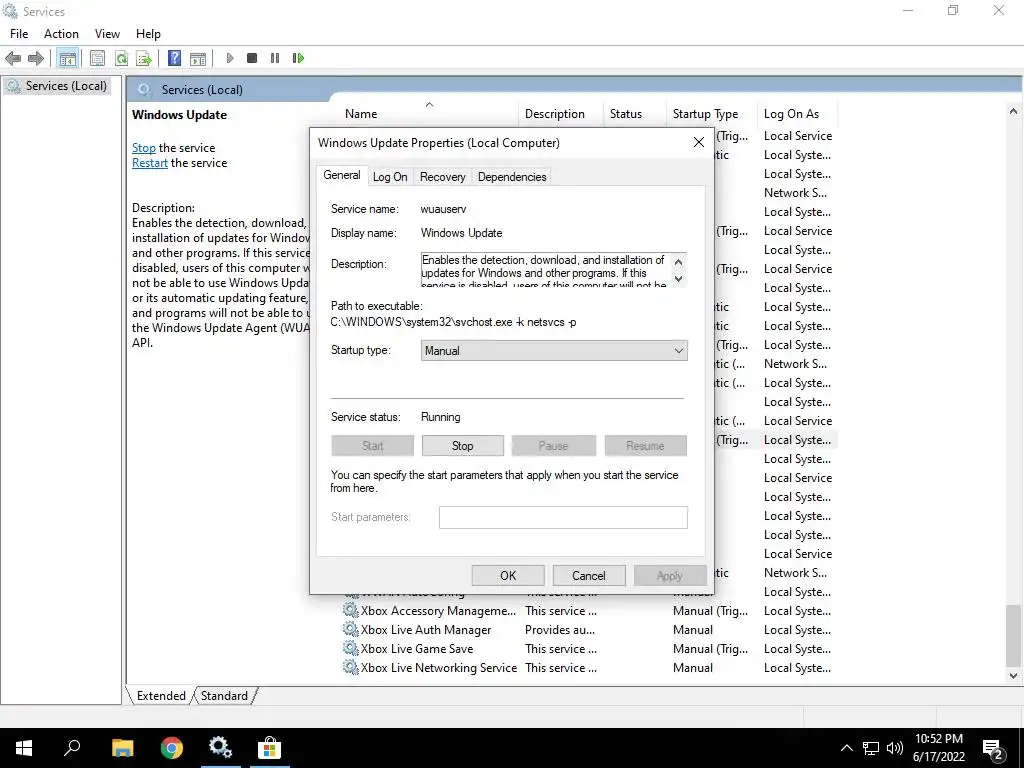Click the gear icon beside Xbox Accessory Management

point(351,611)
